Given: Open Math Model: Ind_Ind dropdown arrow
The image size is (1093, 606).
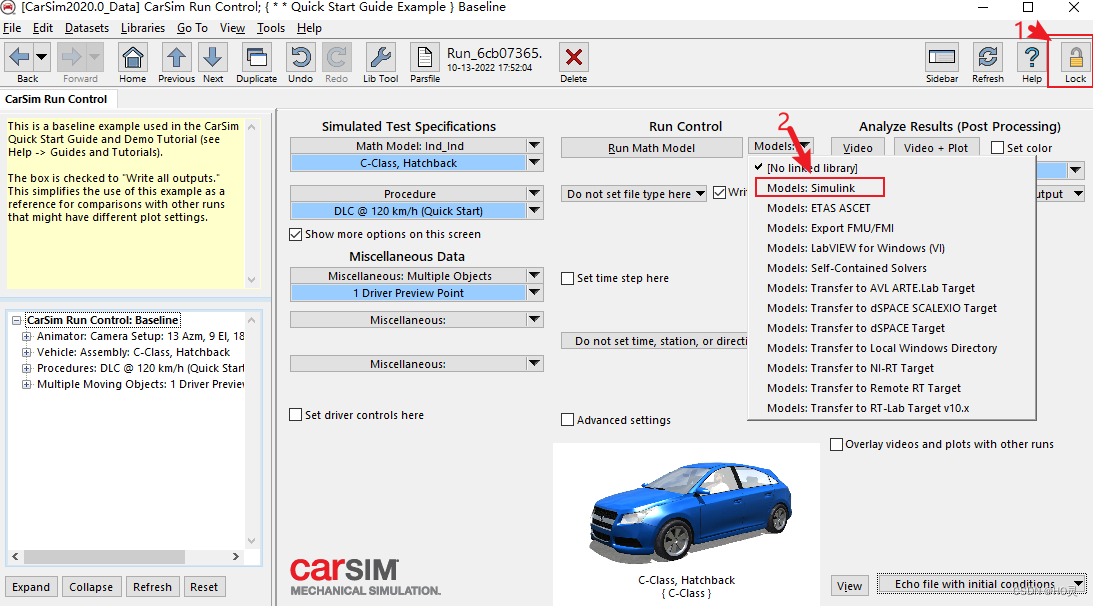Looking at the screenshot, I should (535, 145).
